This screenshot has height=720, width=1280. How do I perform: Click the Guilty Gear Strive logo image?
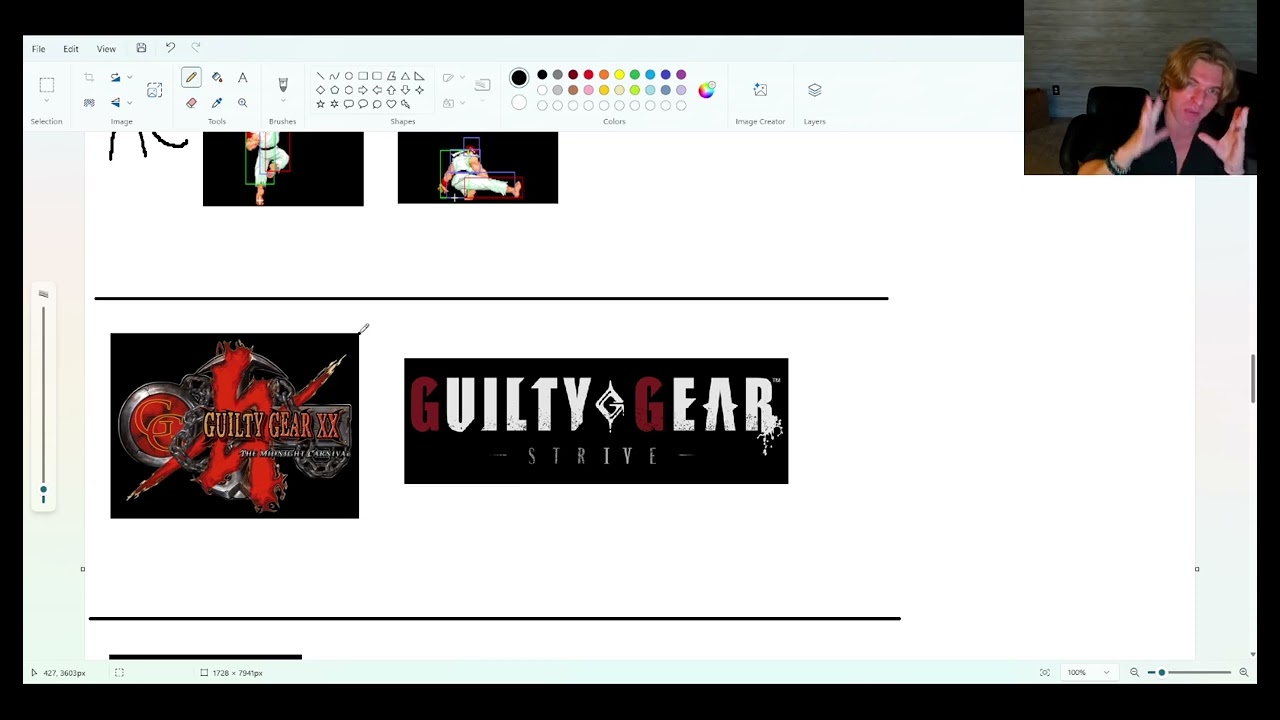(x=596, y=421)
